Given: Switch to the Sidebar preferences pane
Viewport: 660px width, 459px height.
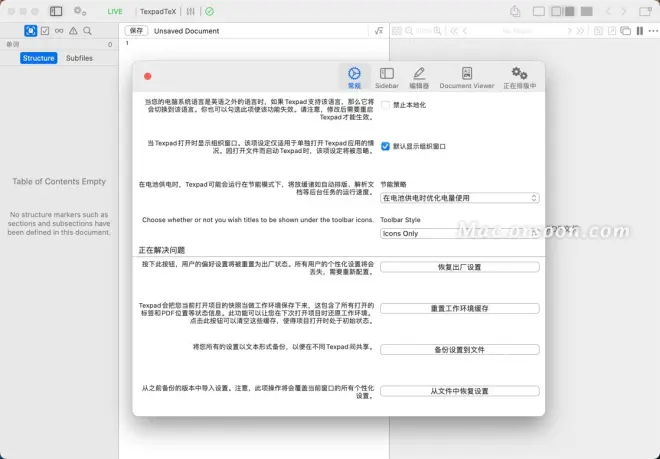Looking at the screenshot, I should (x=387, y=77).
